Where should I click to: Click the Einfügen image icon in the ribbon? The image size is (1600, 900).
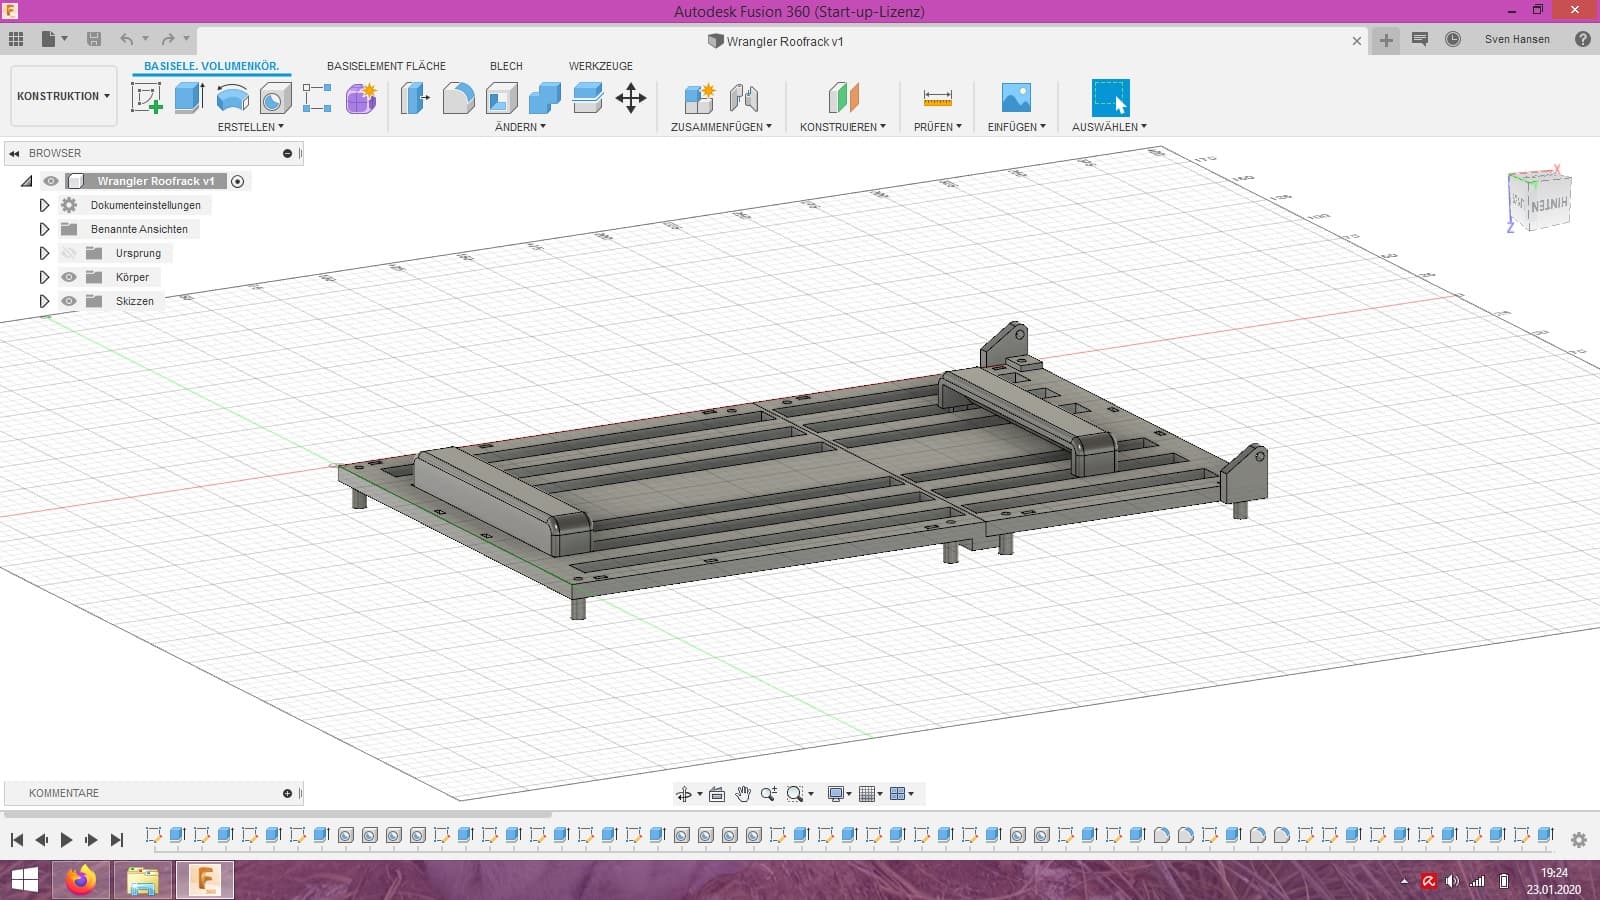(1015, 97)
